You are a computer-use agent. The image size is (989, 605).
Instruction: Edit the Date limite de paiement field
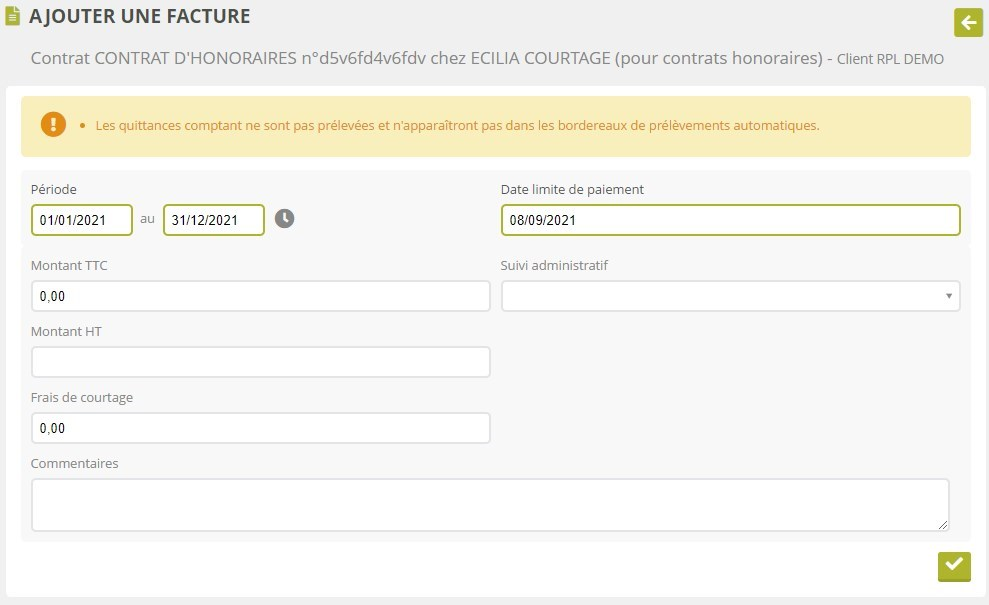730,220
